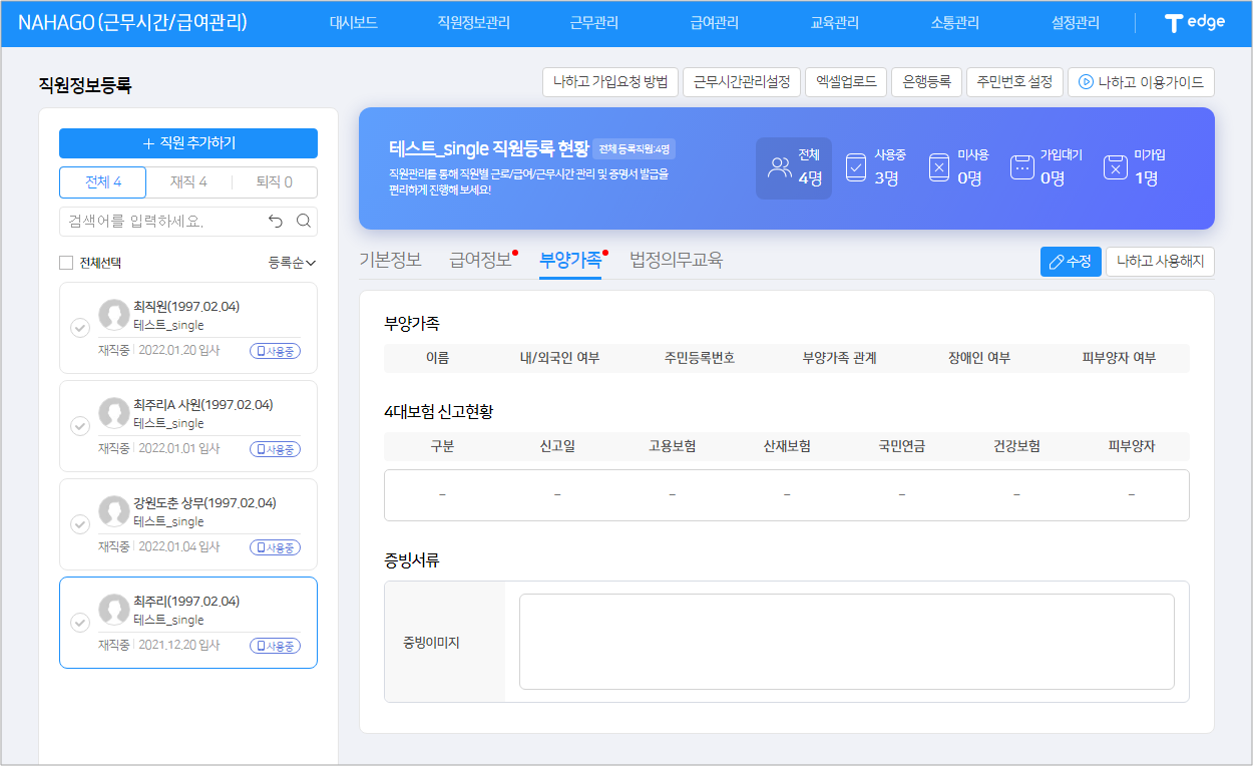The width and height of the screenshot is (1253, 766).
Task: Click the 건강보험 column header
Action: [1016, 446]
